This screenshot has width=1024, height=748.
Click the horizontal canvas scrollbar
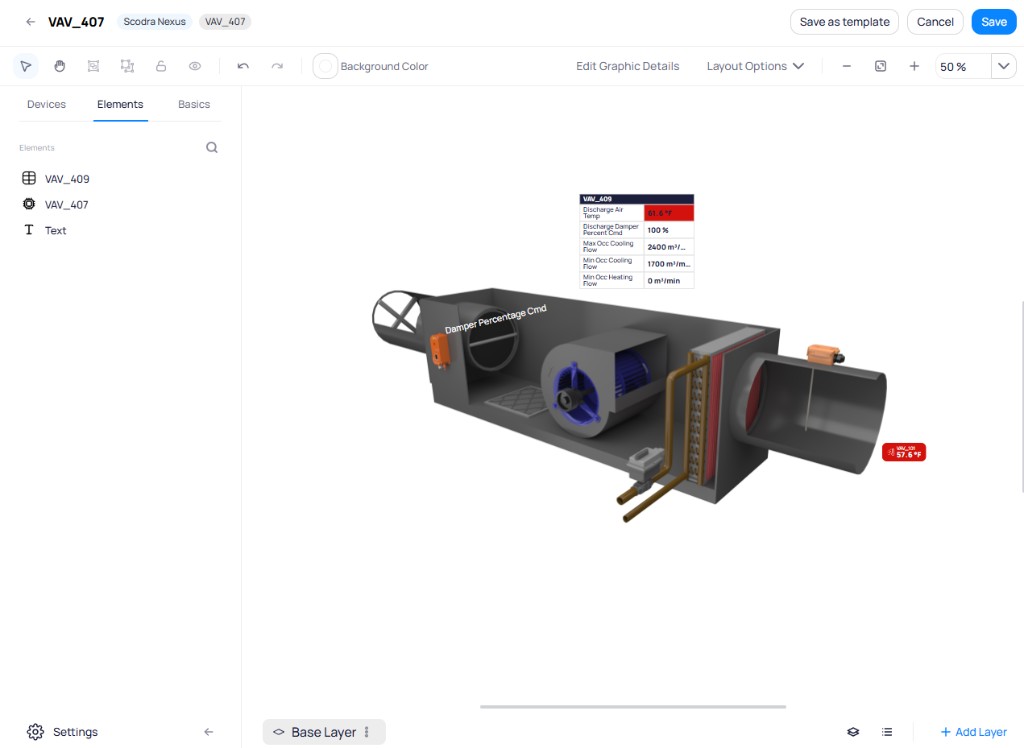tap(633, 706)
